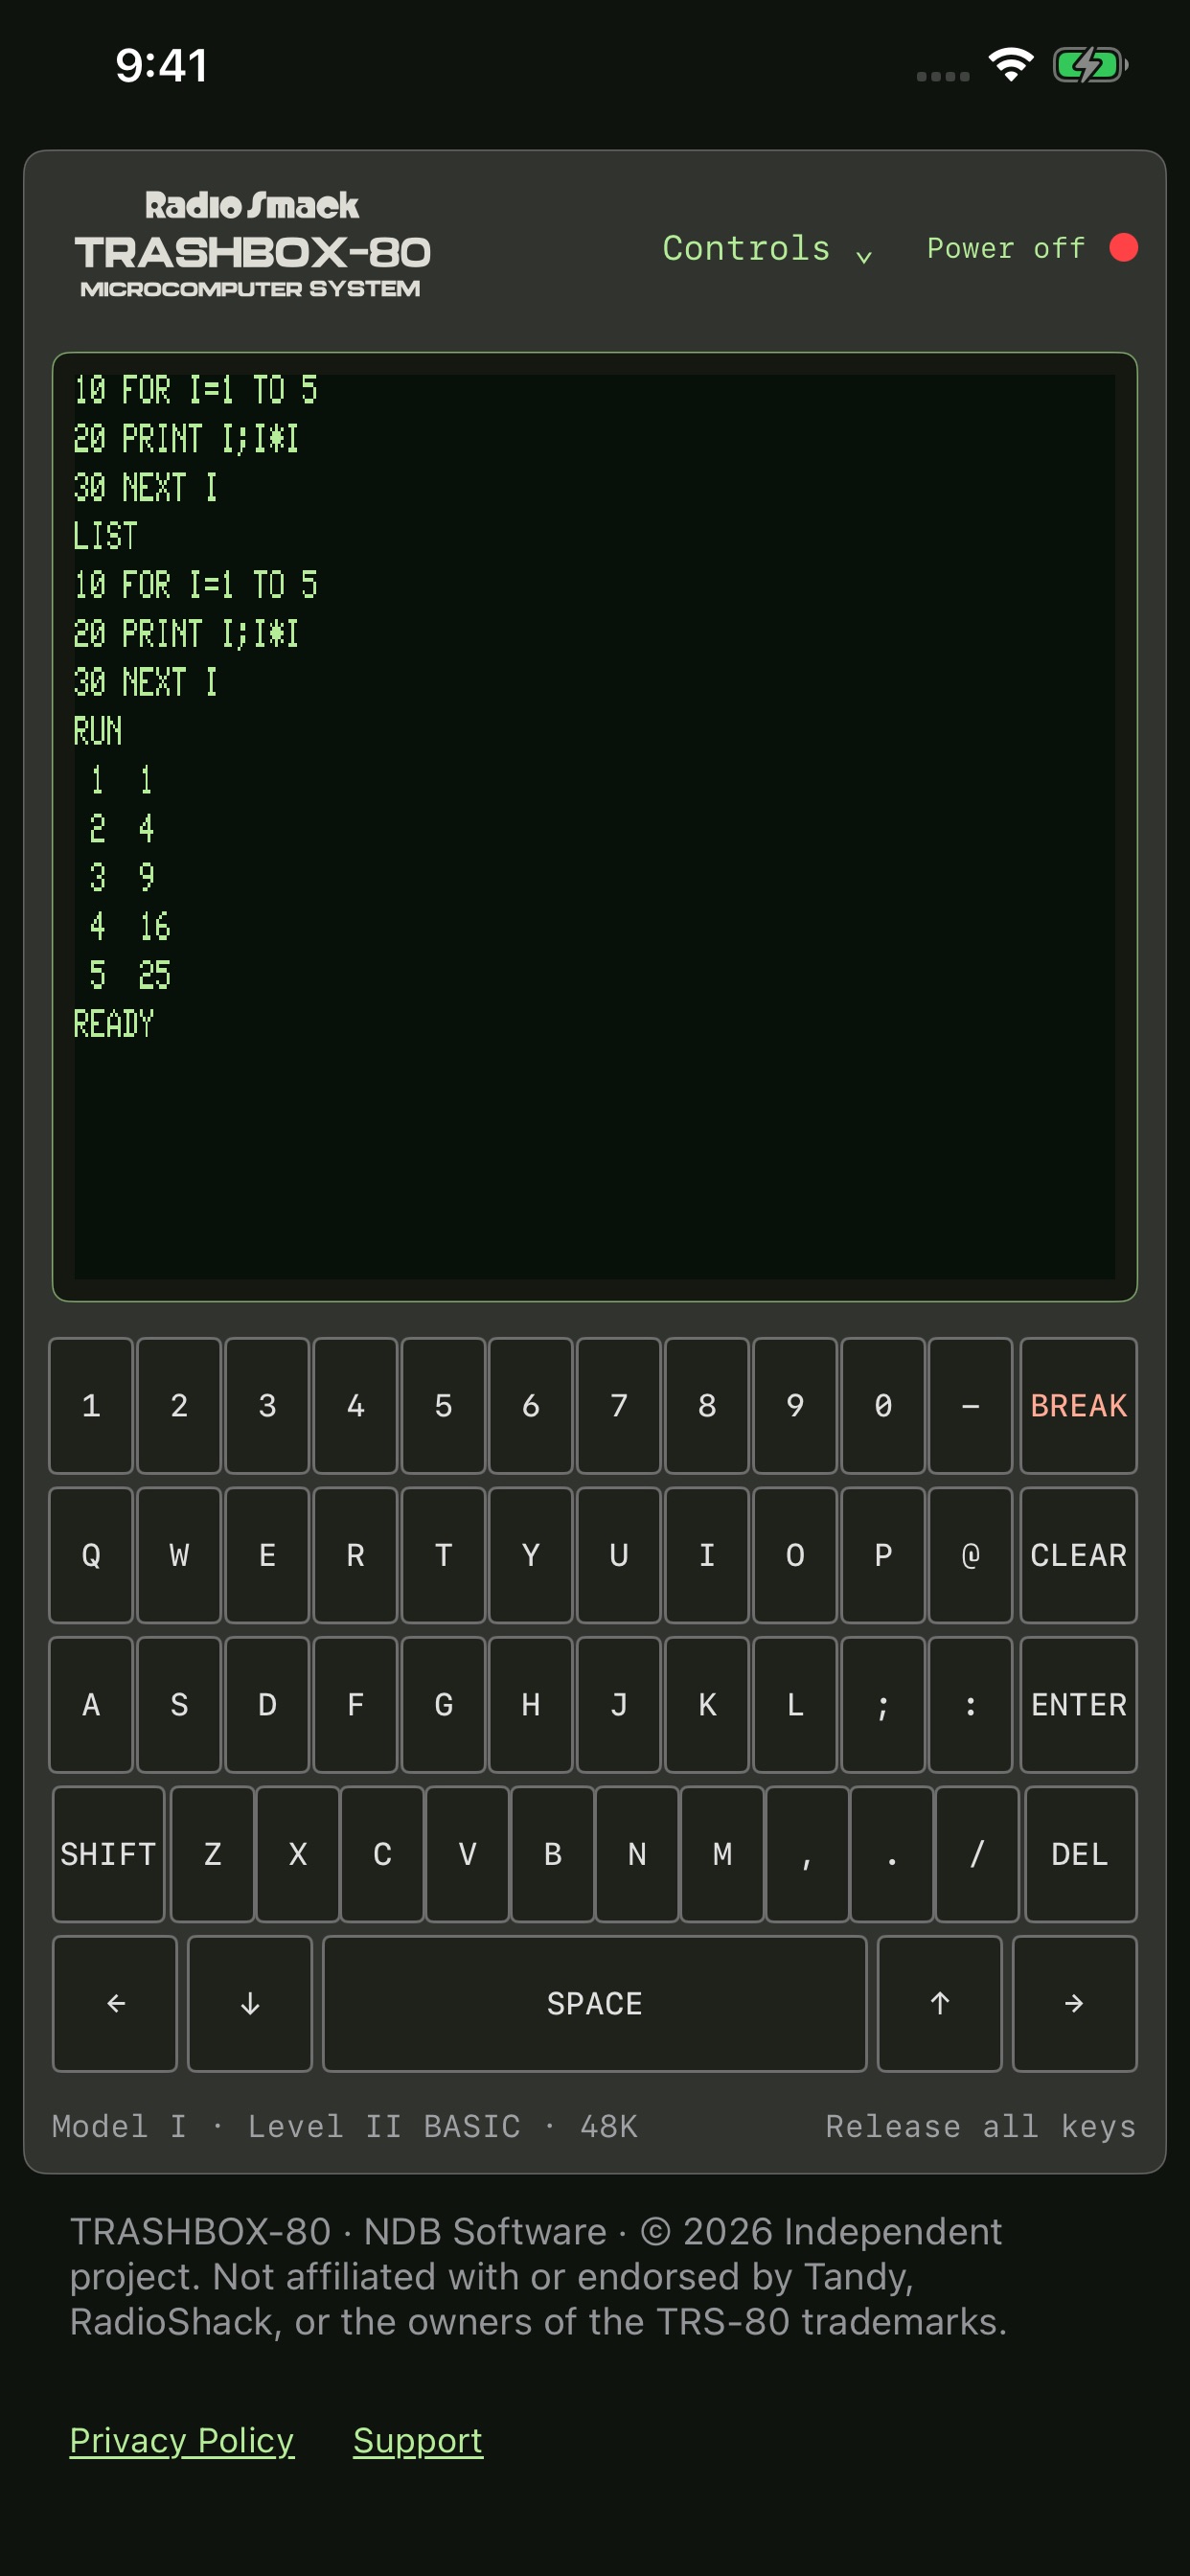
Task: Tap the H key
Action: click(531, 1704)
